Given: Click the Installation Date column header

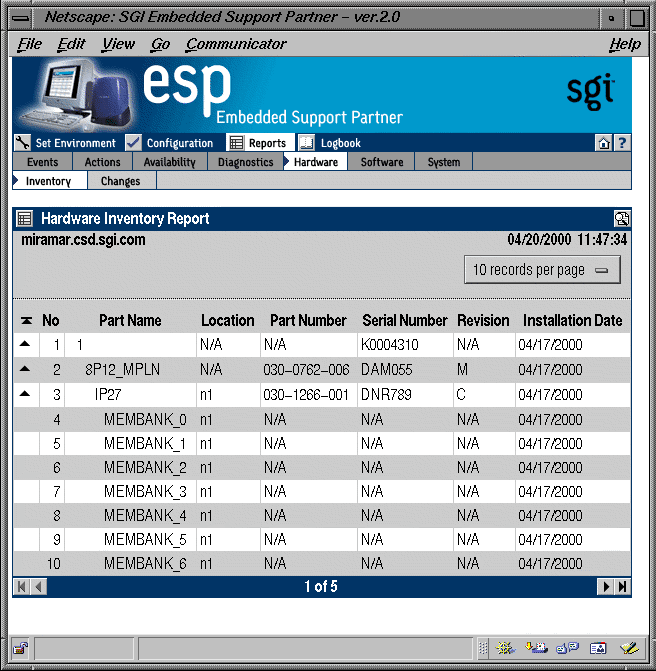Looking at the screenshot, I should pyautogui.click(x=573, y=320).
